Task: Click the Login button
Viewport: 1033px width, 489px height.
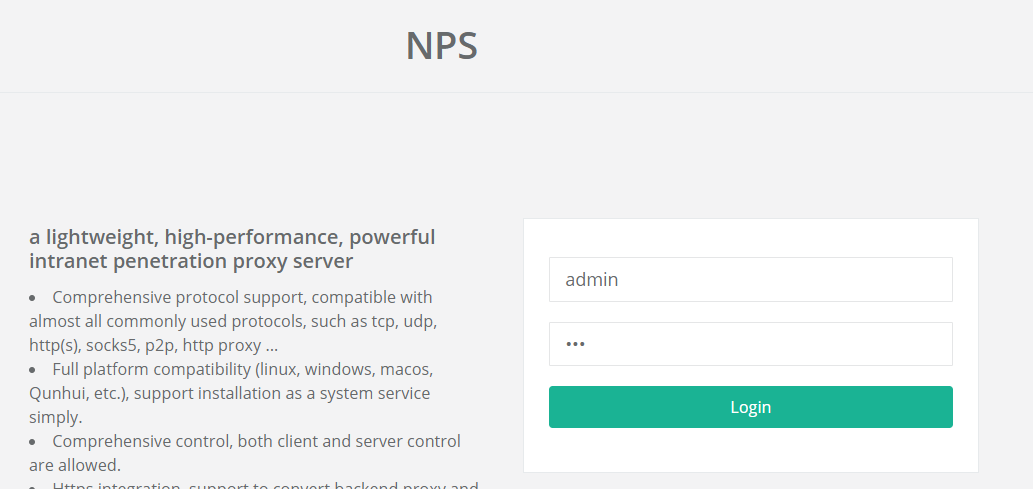Action: (x=750, y=407)
